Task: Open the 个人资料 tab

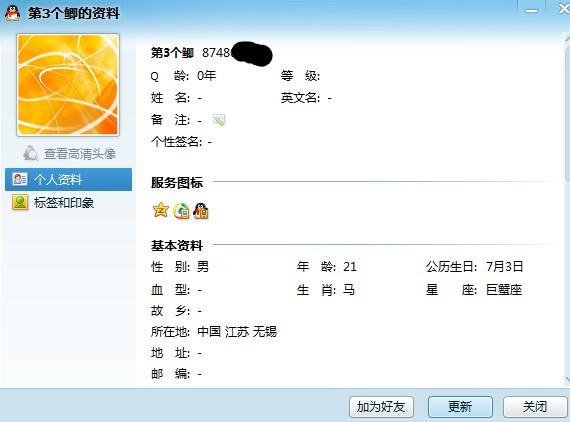Action: pos(68,180)
